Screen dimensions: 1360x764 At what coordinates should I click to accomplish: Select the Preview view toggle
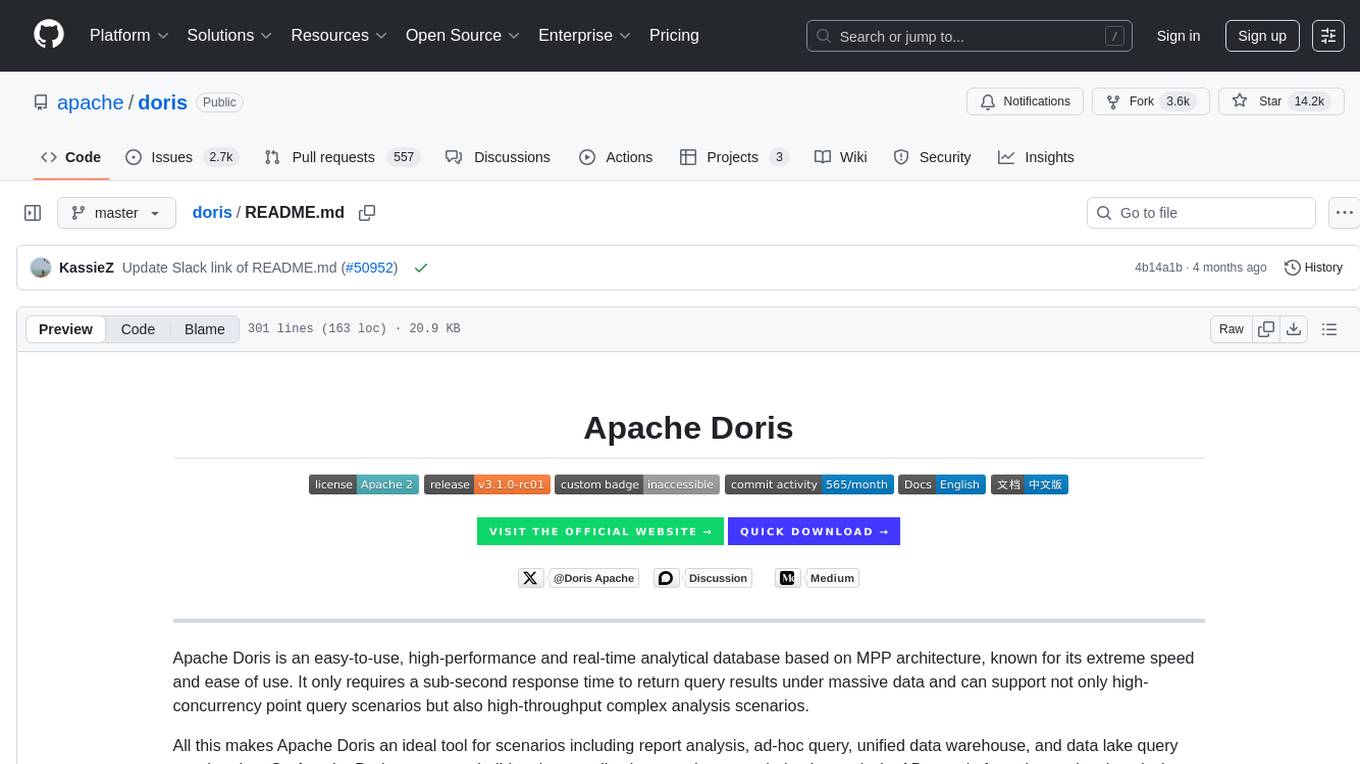point(66,329)
